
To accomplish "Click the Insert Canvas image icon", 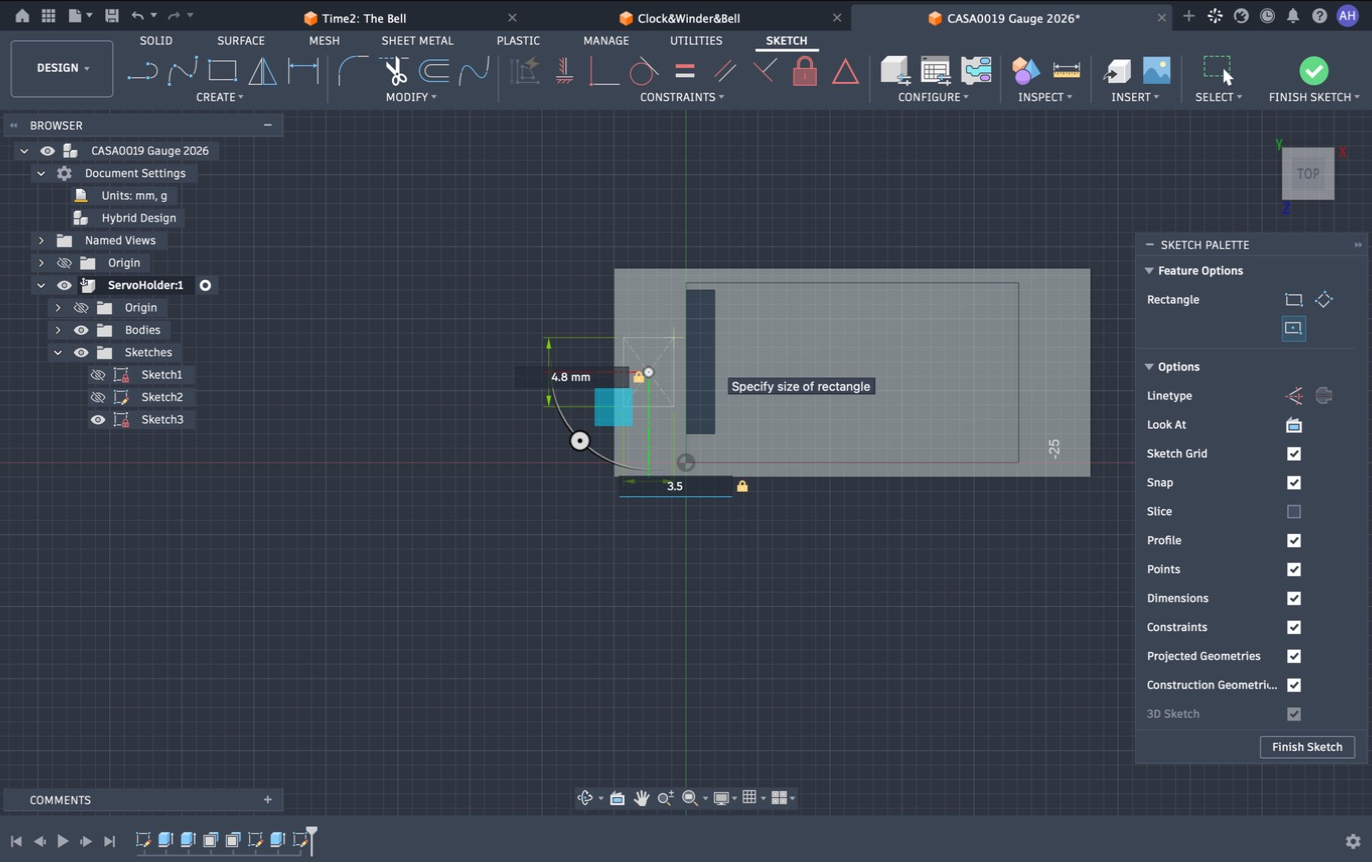I will tap(1156, 70).
